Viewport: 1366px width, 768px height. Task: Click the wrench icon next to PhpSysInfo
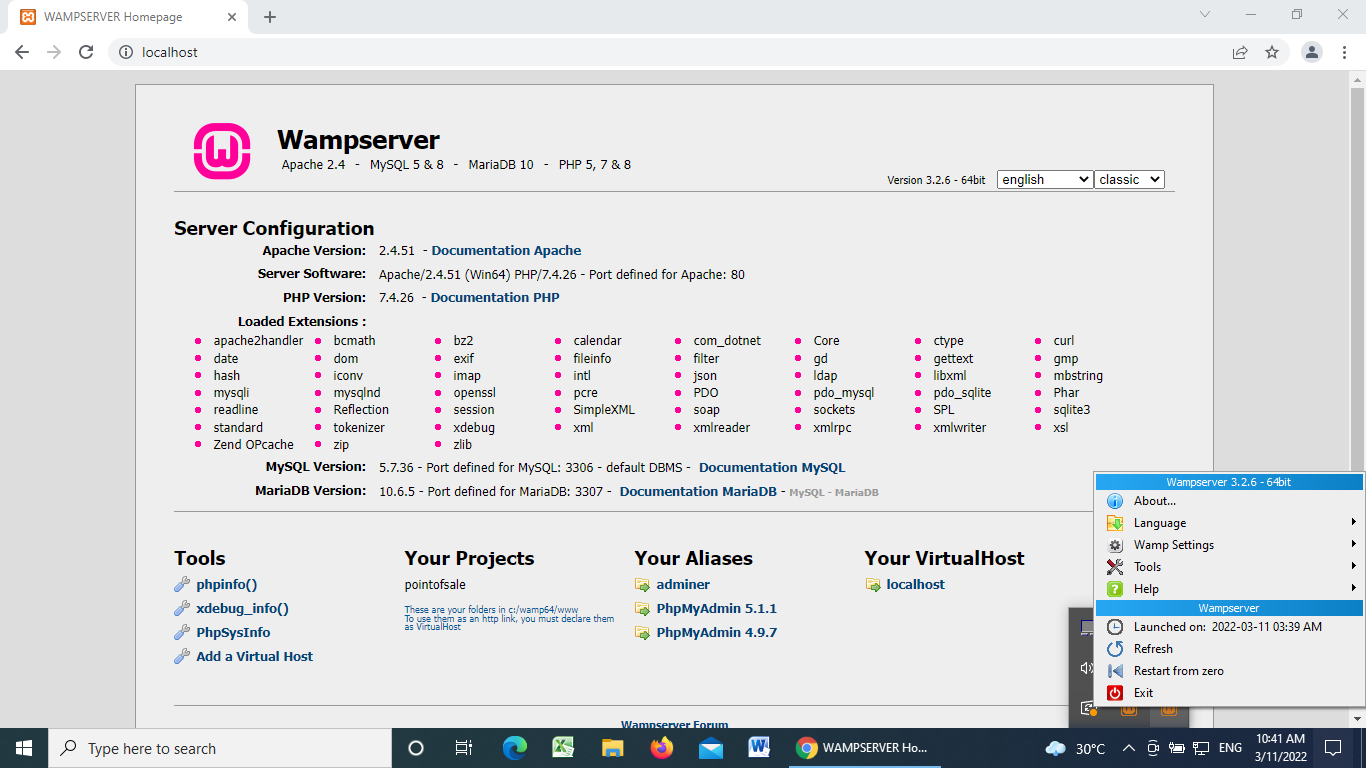tap(182, 633)
